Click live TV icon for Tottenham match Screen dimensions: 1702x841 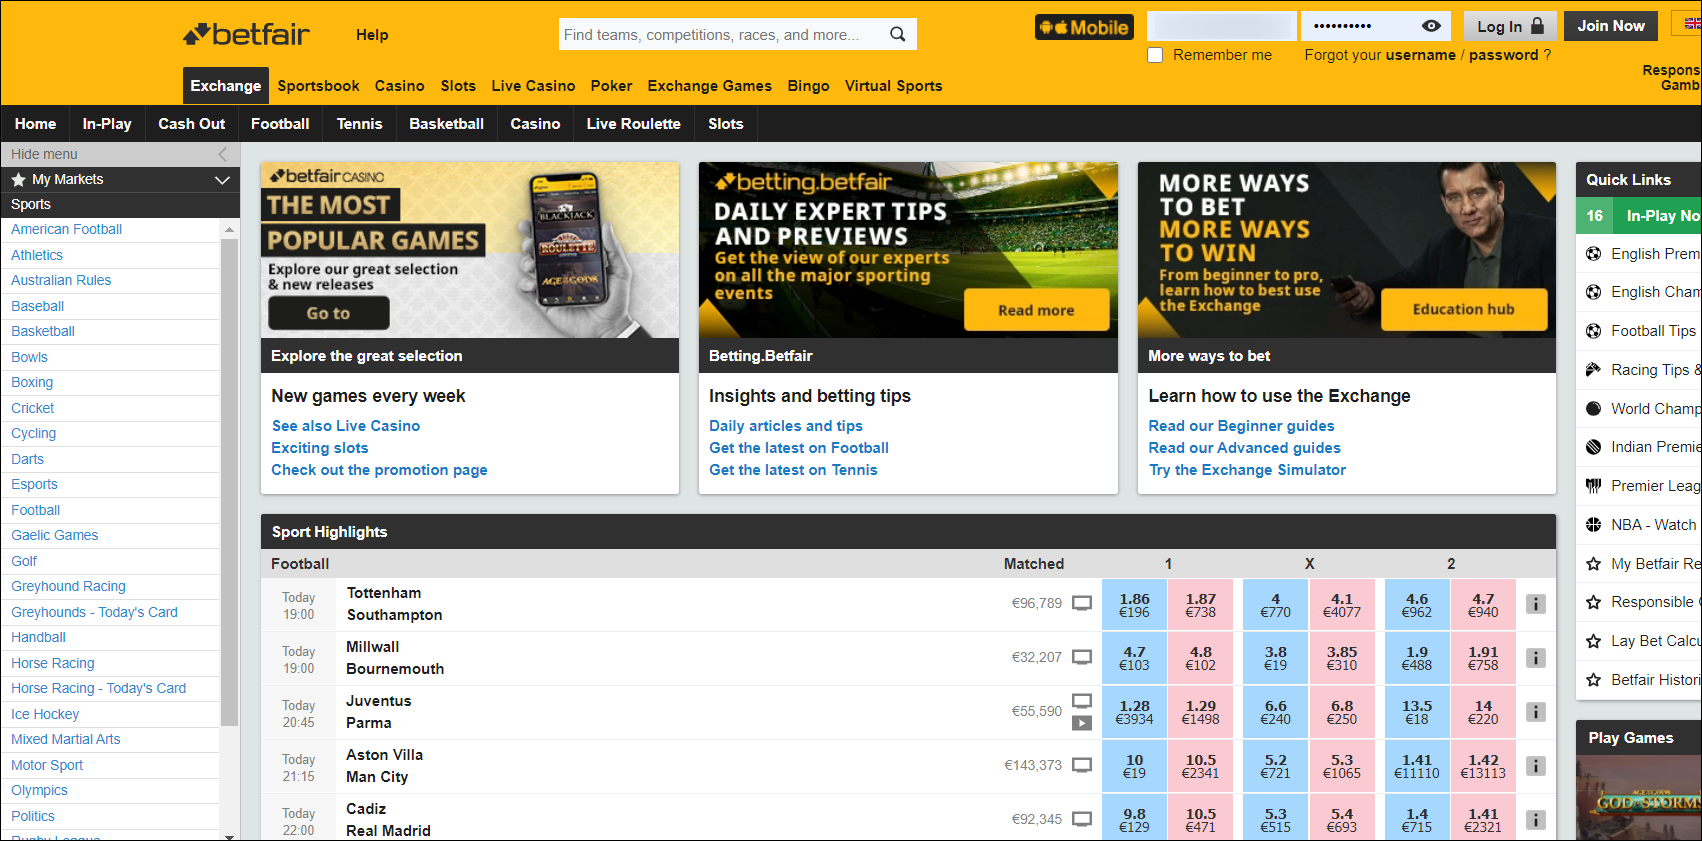click(1082, 603)
